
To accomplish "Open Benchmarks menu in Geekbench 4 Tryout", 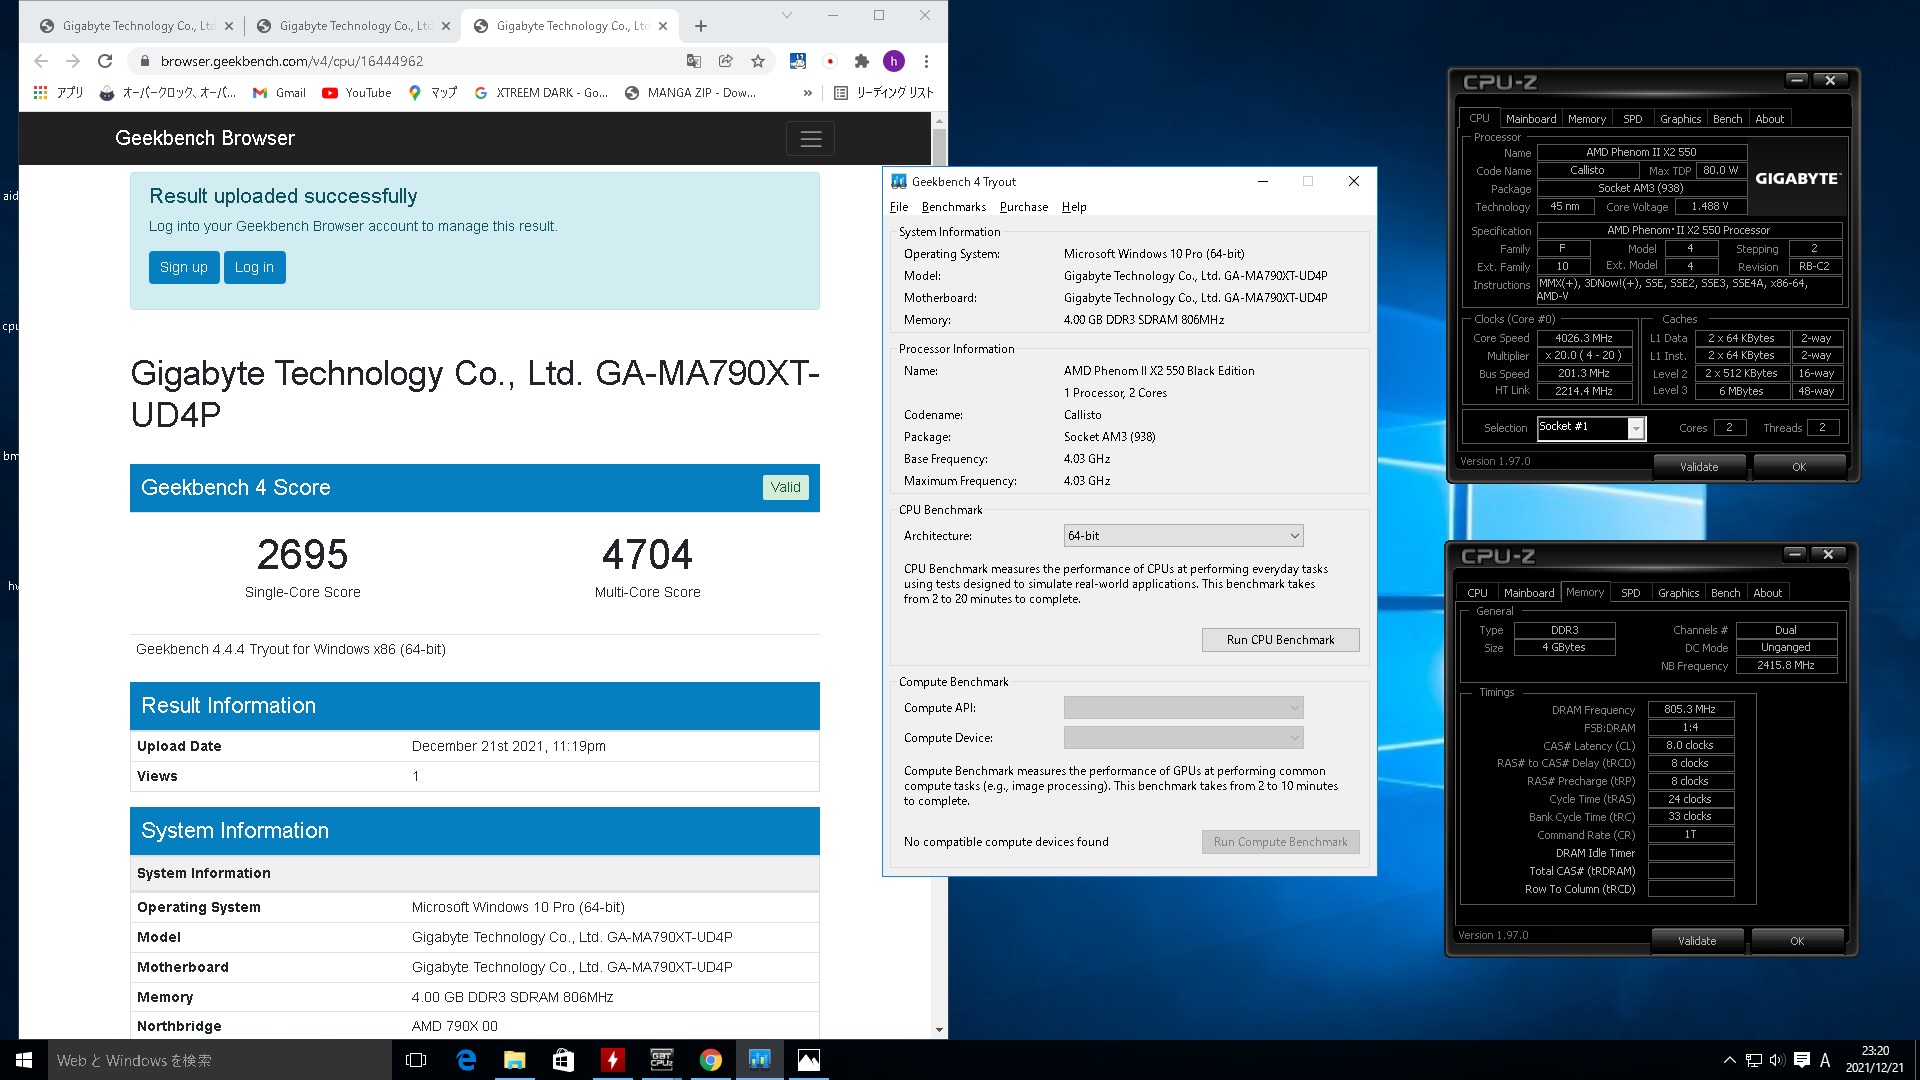I will coord(954,207).
